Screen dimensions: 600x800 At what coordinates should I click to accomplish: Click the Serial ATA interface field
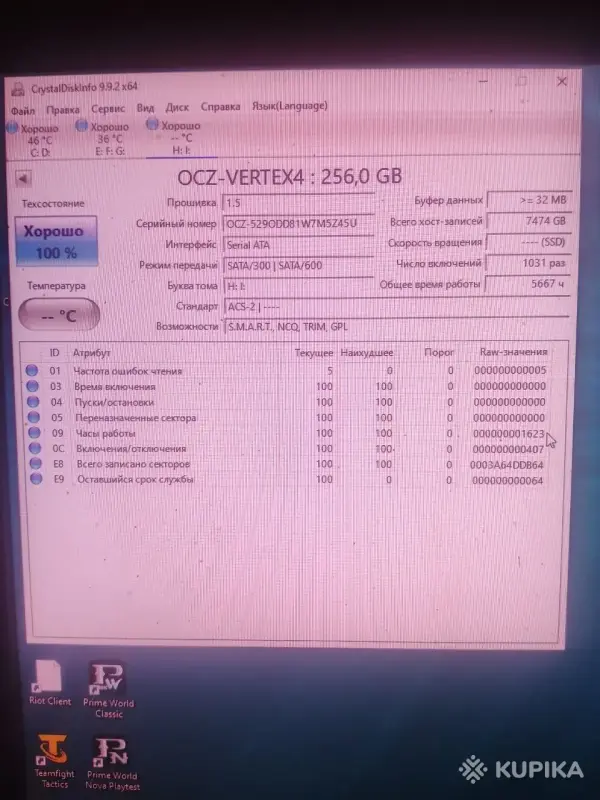[298, 244]
